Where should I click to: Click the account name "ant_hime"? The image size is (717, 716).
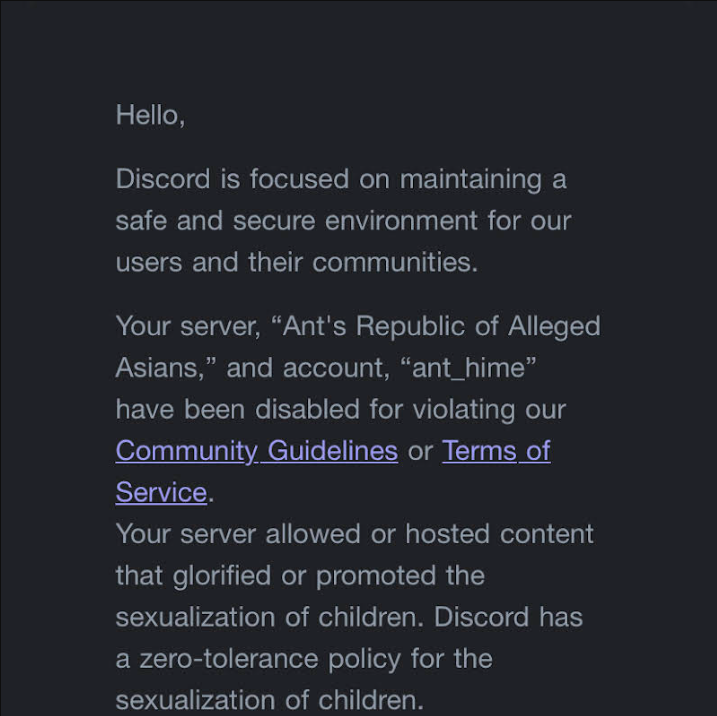click(468, 368)
